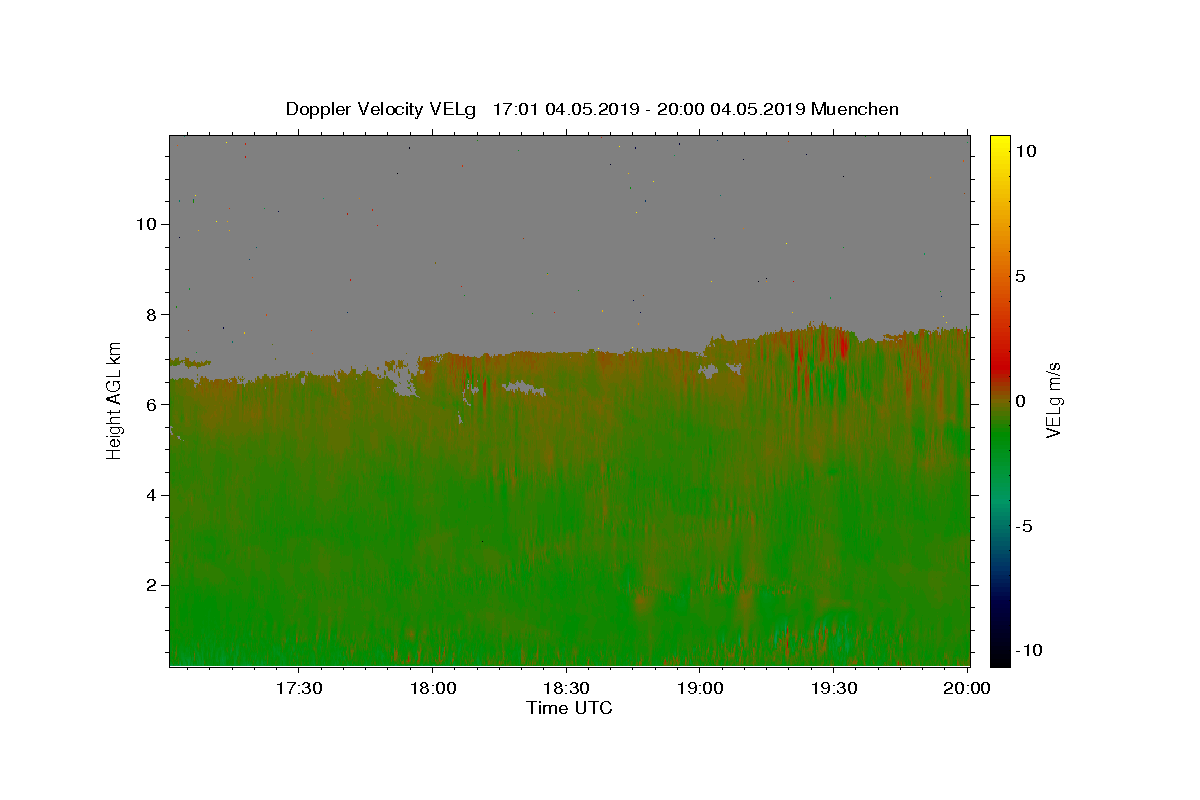The height and width of the screenshot is (800, 1200).
Task: Click the 19:30 time tick label
Action: click(x=834, y=688)
